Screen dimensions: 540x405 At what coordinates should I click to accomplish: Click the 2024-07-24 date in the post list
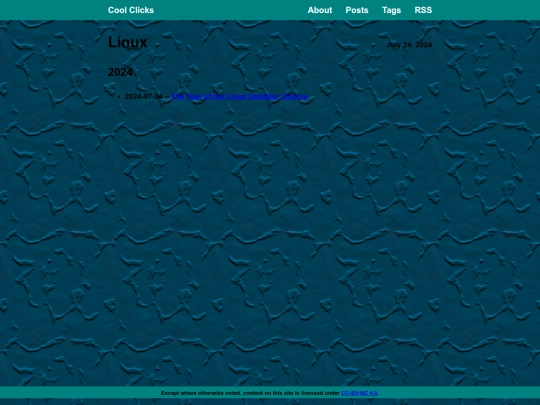coord(144,96)
